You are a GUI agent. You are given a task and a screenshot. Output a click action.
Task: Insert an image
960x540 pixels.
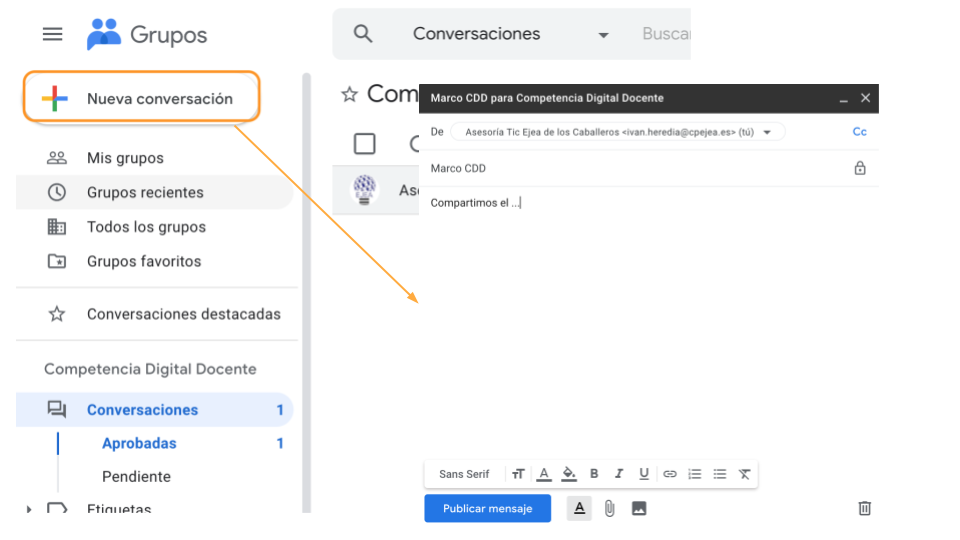pos(639,508)
